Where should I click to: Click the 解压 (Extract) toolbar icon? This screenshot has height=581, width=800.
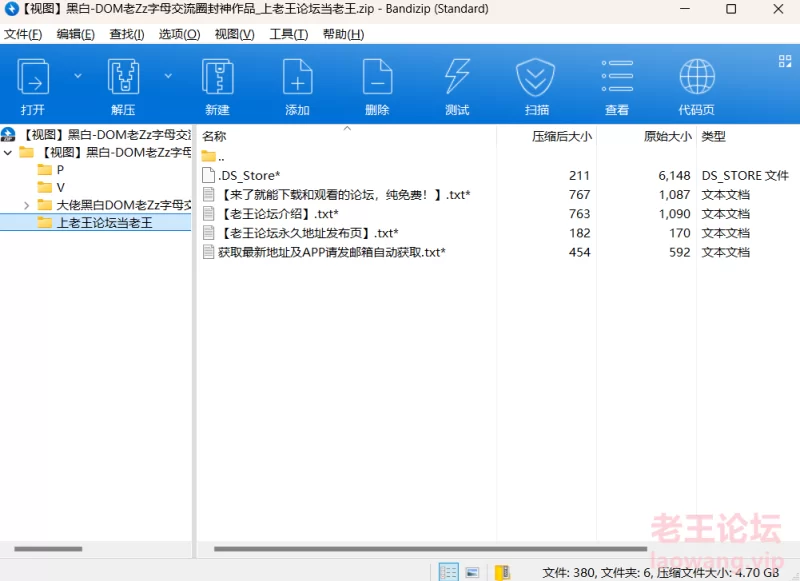tap(123, 77)
